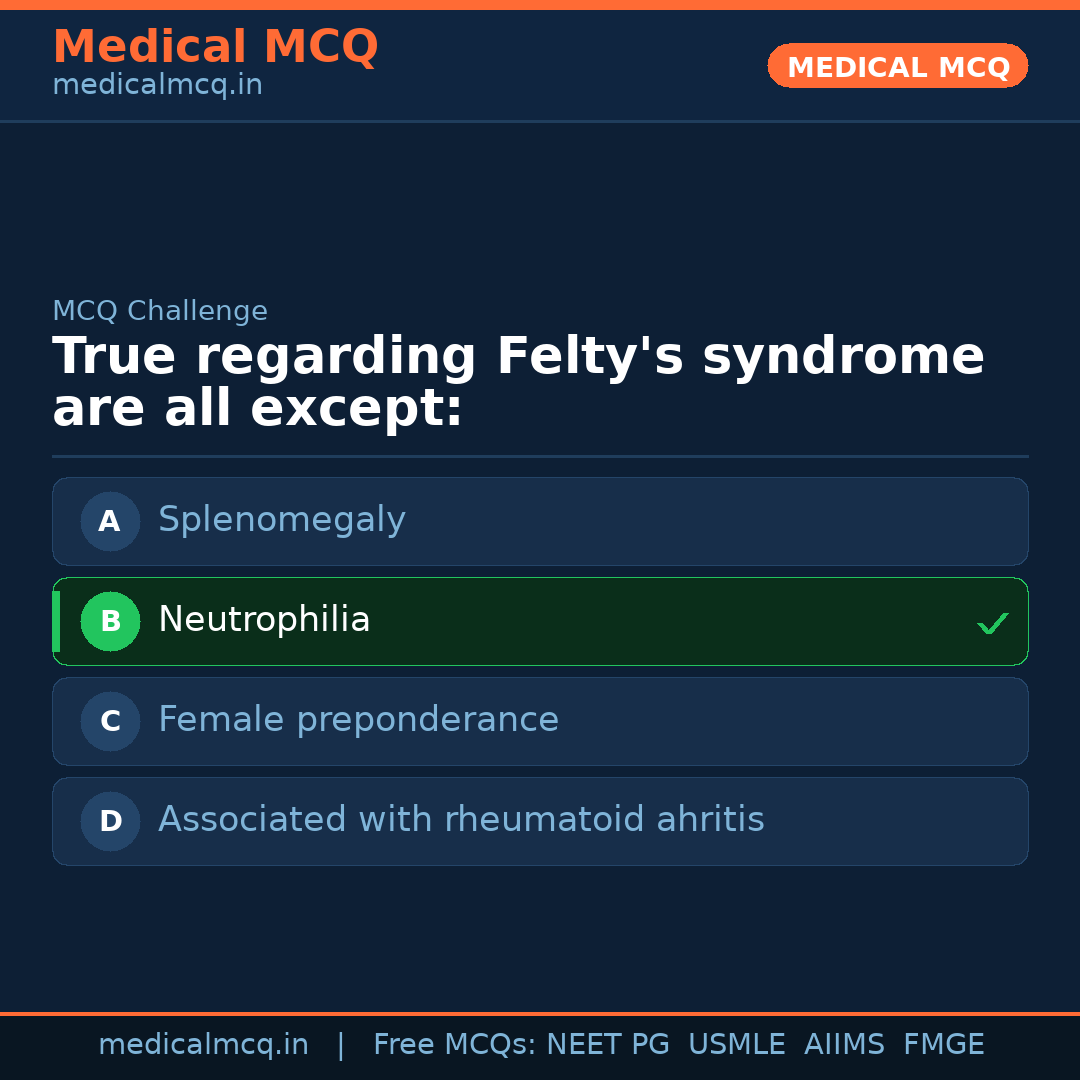Image resolution: width=1080 pixels, height=1080 pixels.
Task: Click USMLE in the footer
Action: (736, 1045)
